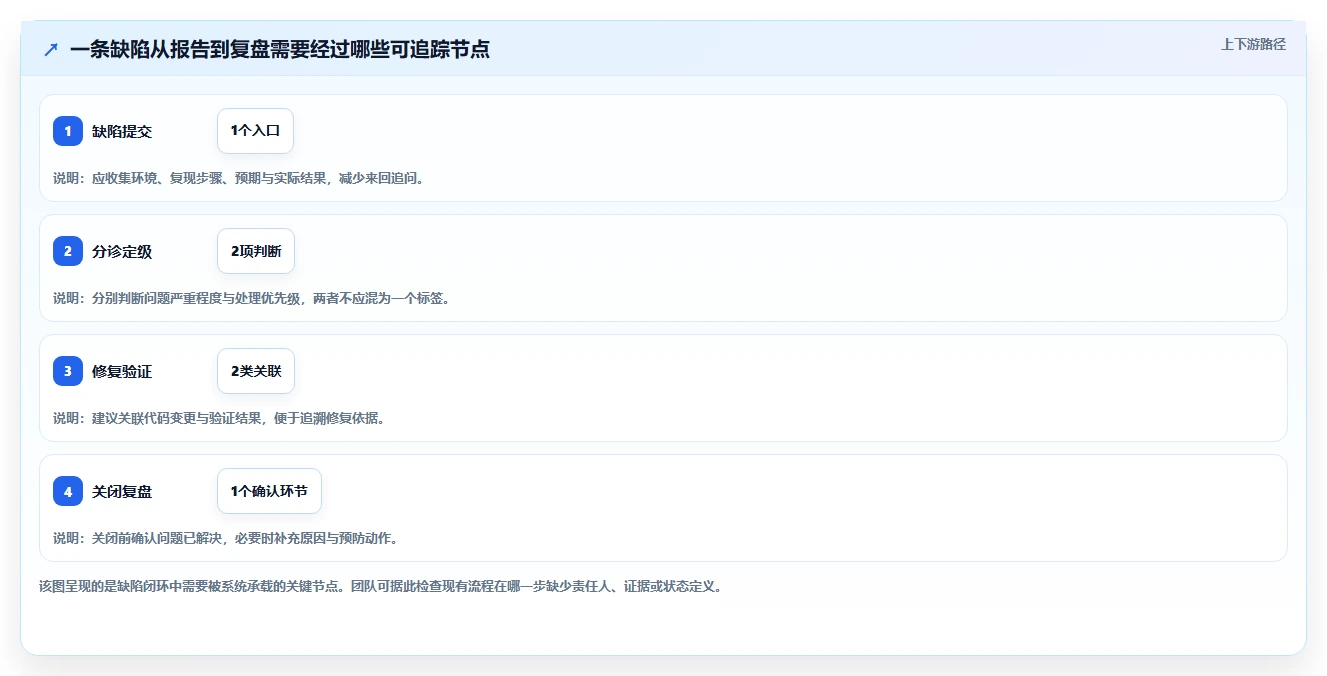Select the 上下游路径 label
The width and height of the screenshot is (1327, 676).
click(x=1253, y=44)
